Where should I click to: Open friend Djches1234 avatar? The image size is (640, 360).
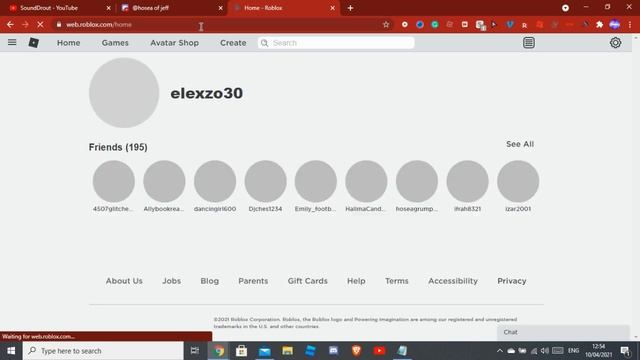click(265, 181)
